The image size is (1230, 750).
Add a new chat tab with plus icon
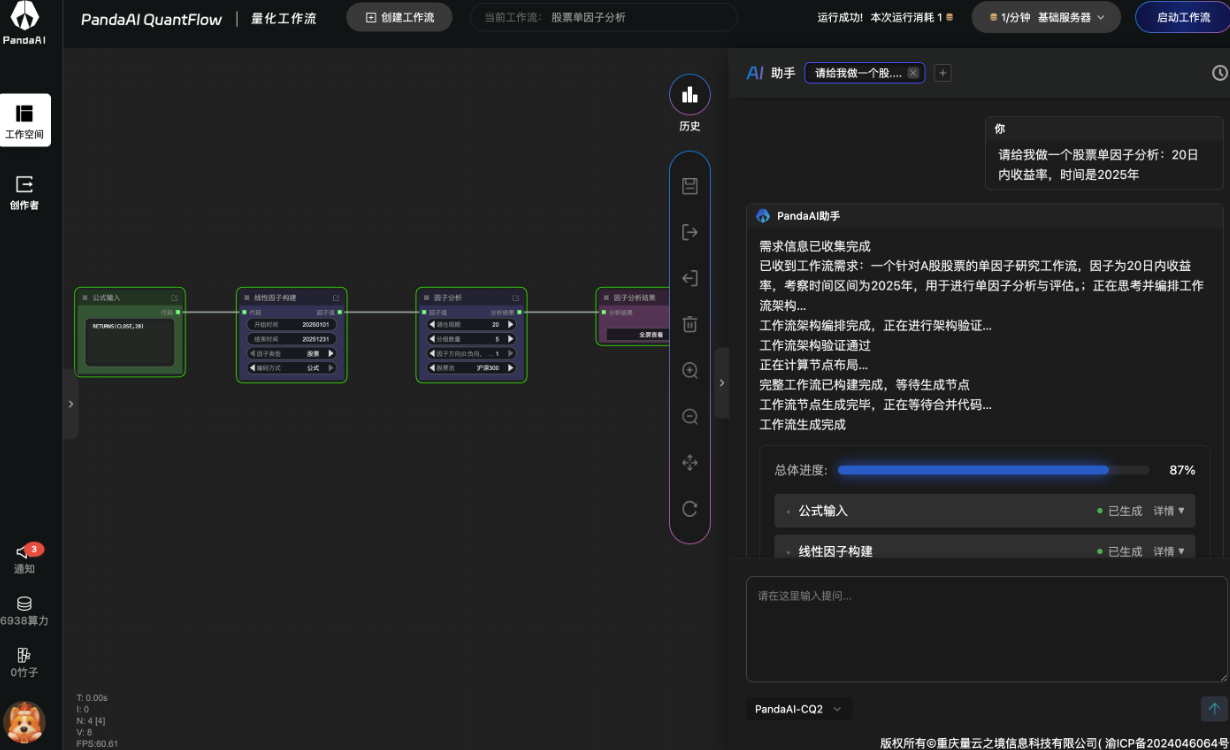[x=942, y=73]
